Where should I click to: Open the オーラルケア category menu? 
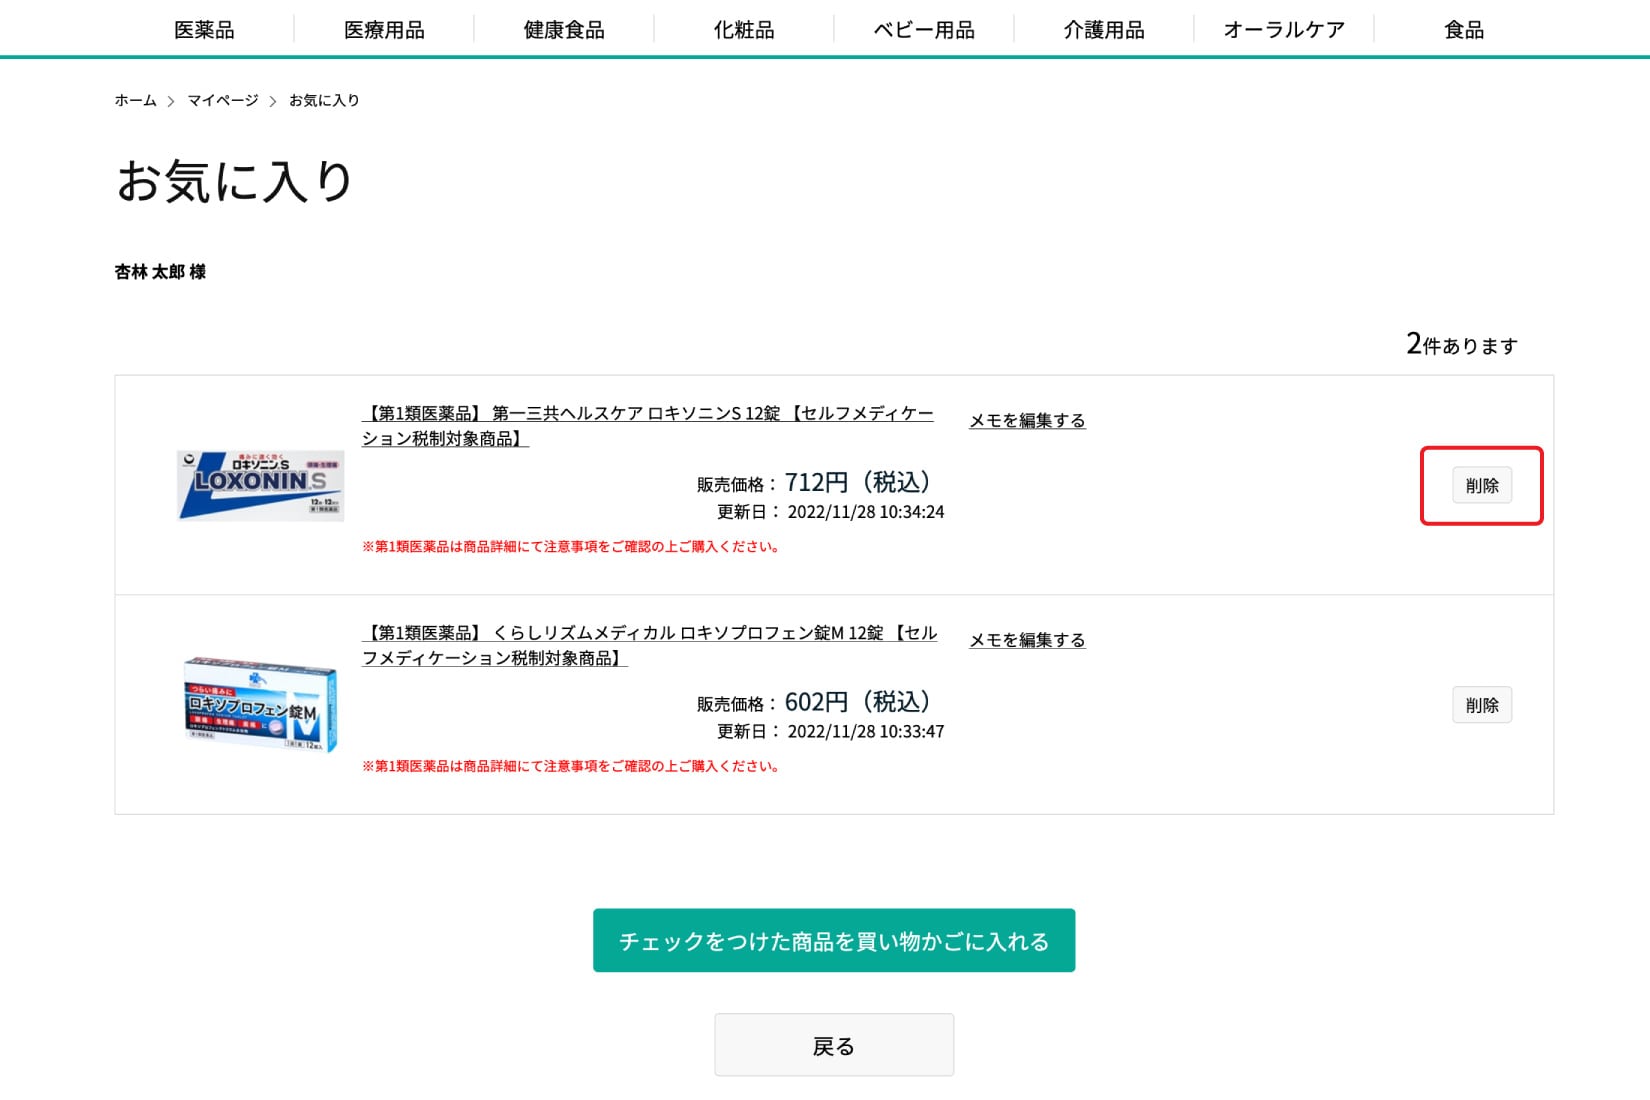(x=1283, y=29)
